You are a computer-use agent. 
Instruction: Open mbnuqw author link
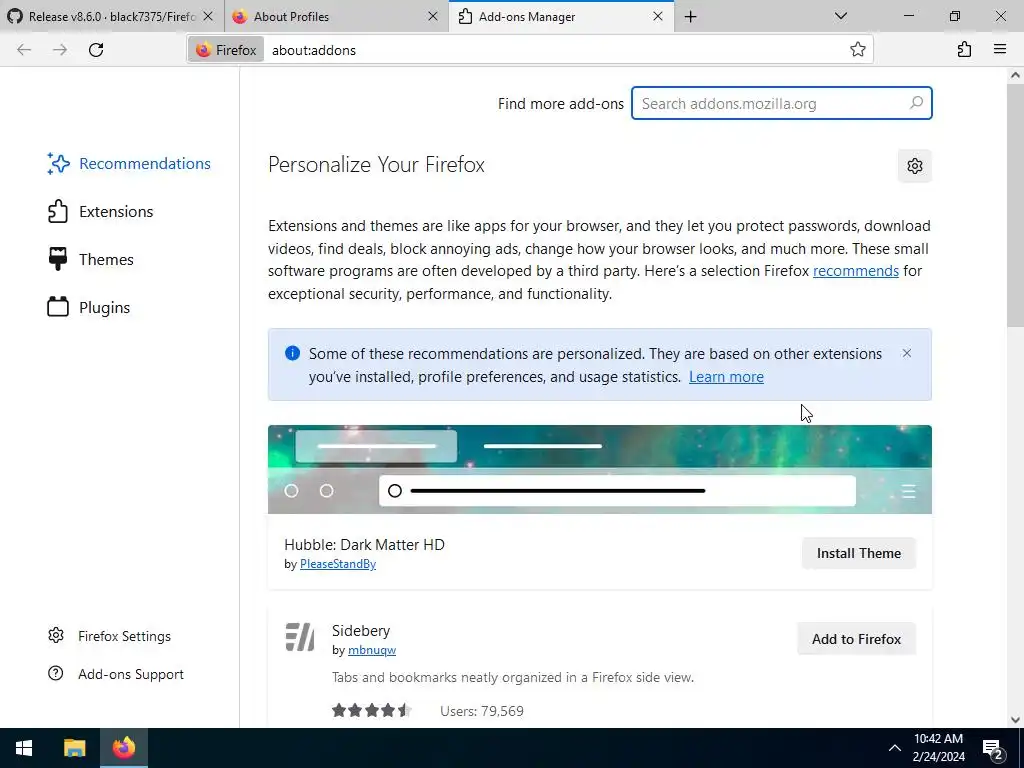point(372,650)
